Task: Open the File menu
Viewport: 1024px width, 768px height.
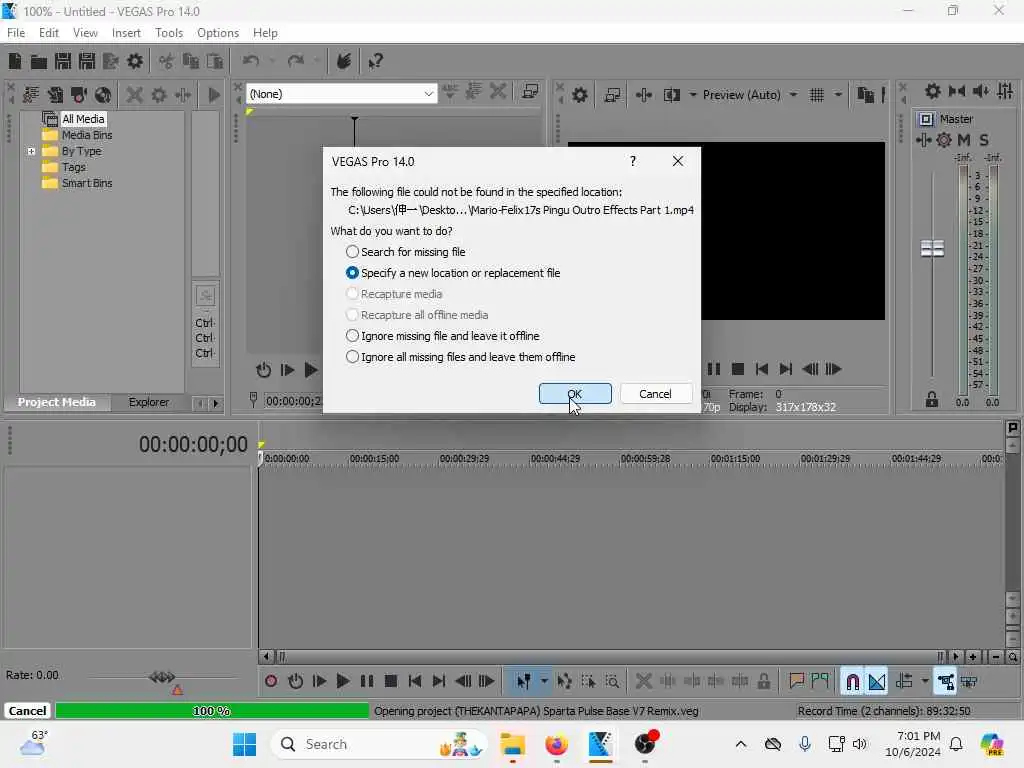Action: 16,33
